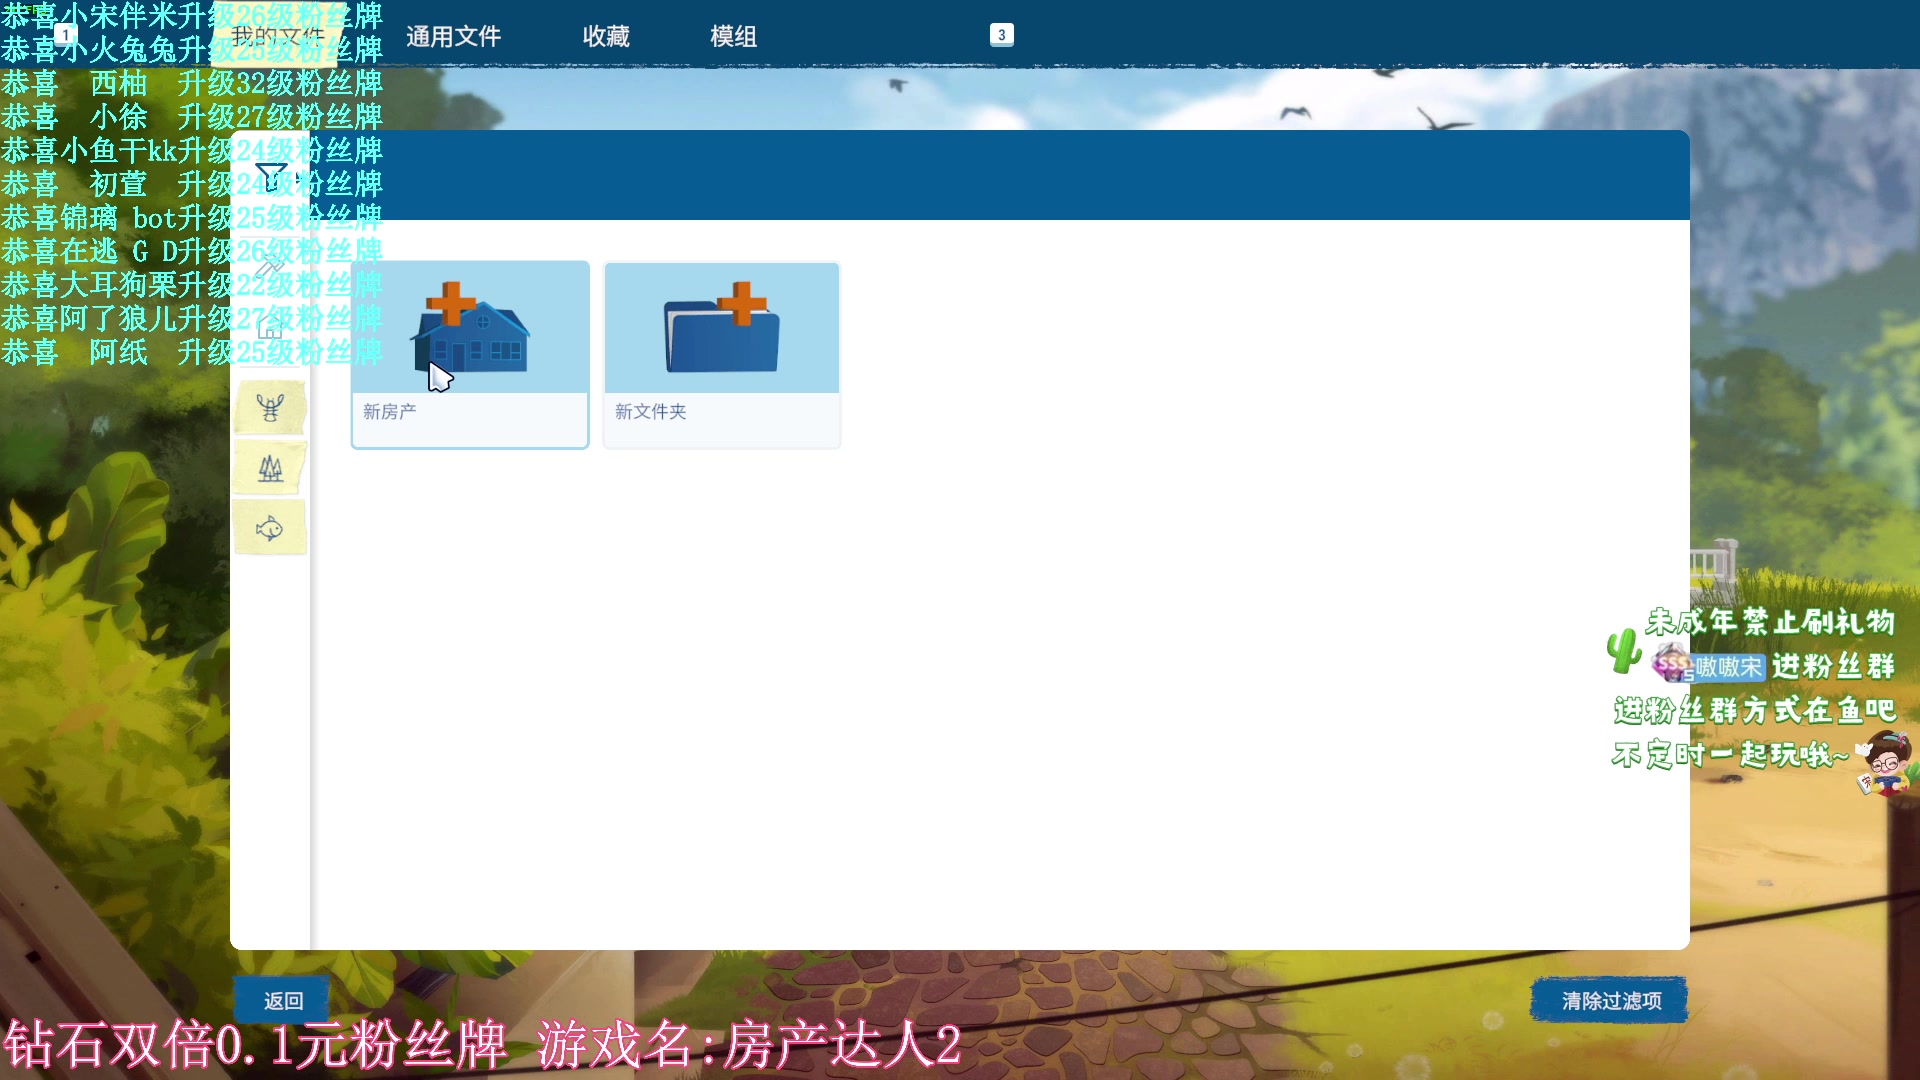Open the 模组 tab
Viewport: 1920px width, 1080px height.
tap(733, 36)
